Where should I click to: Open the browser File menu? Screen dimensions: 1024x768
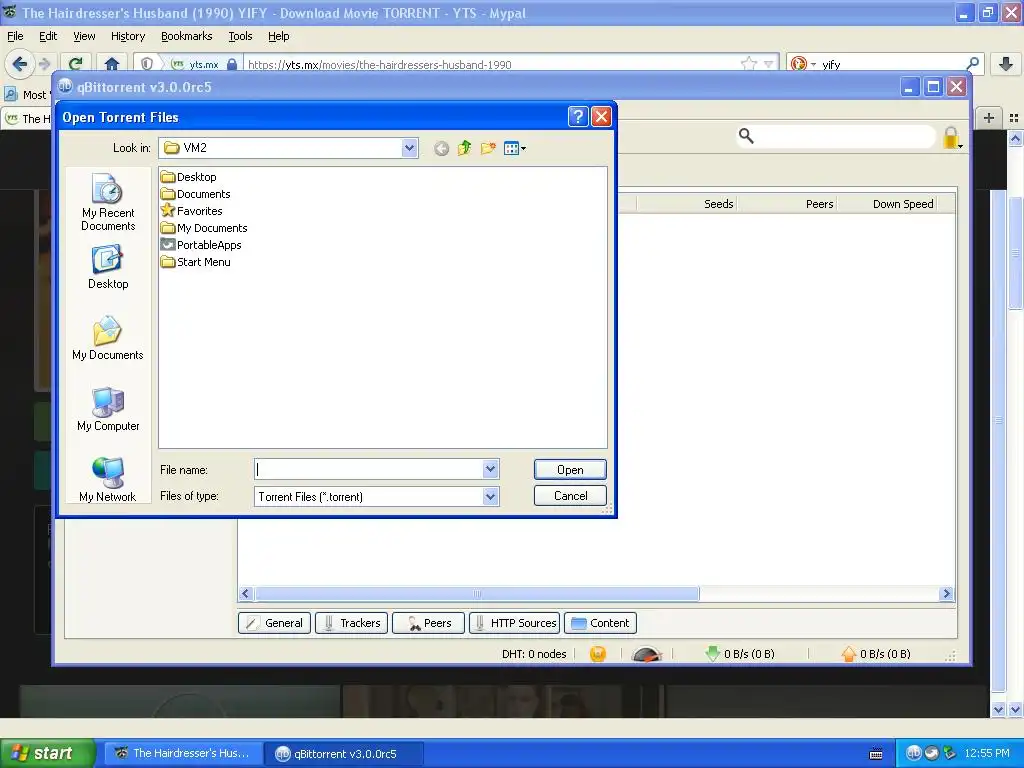[x=15, y=37]
